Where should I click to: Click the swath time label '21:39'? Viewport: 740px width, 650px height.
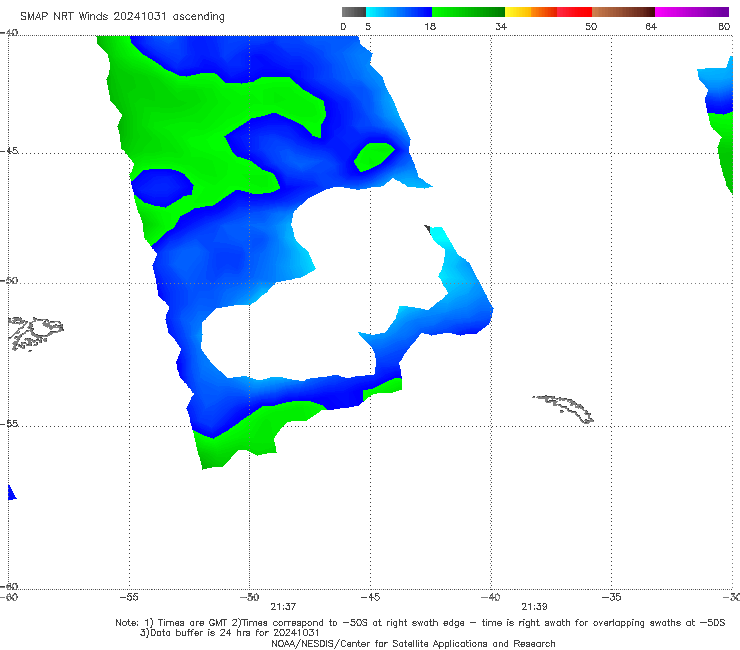pos(534,607)
